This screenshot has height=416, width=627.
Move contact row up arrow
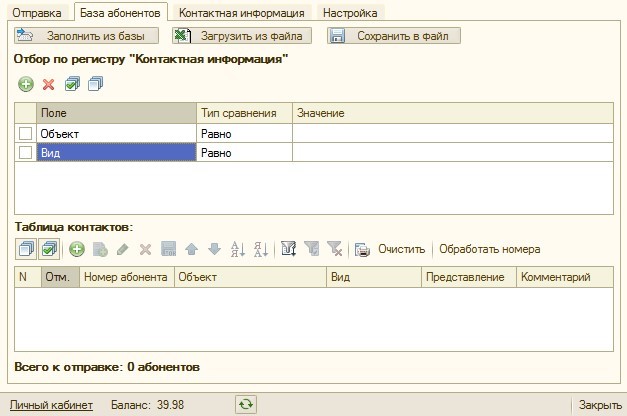click(x=192, y=249)
